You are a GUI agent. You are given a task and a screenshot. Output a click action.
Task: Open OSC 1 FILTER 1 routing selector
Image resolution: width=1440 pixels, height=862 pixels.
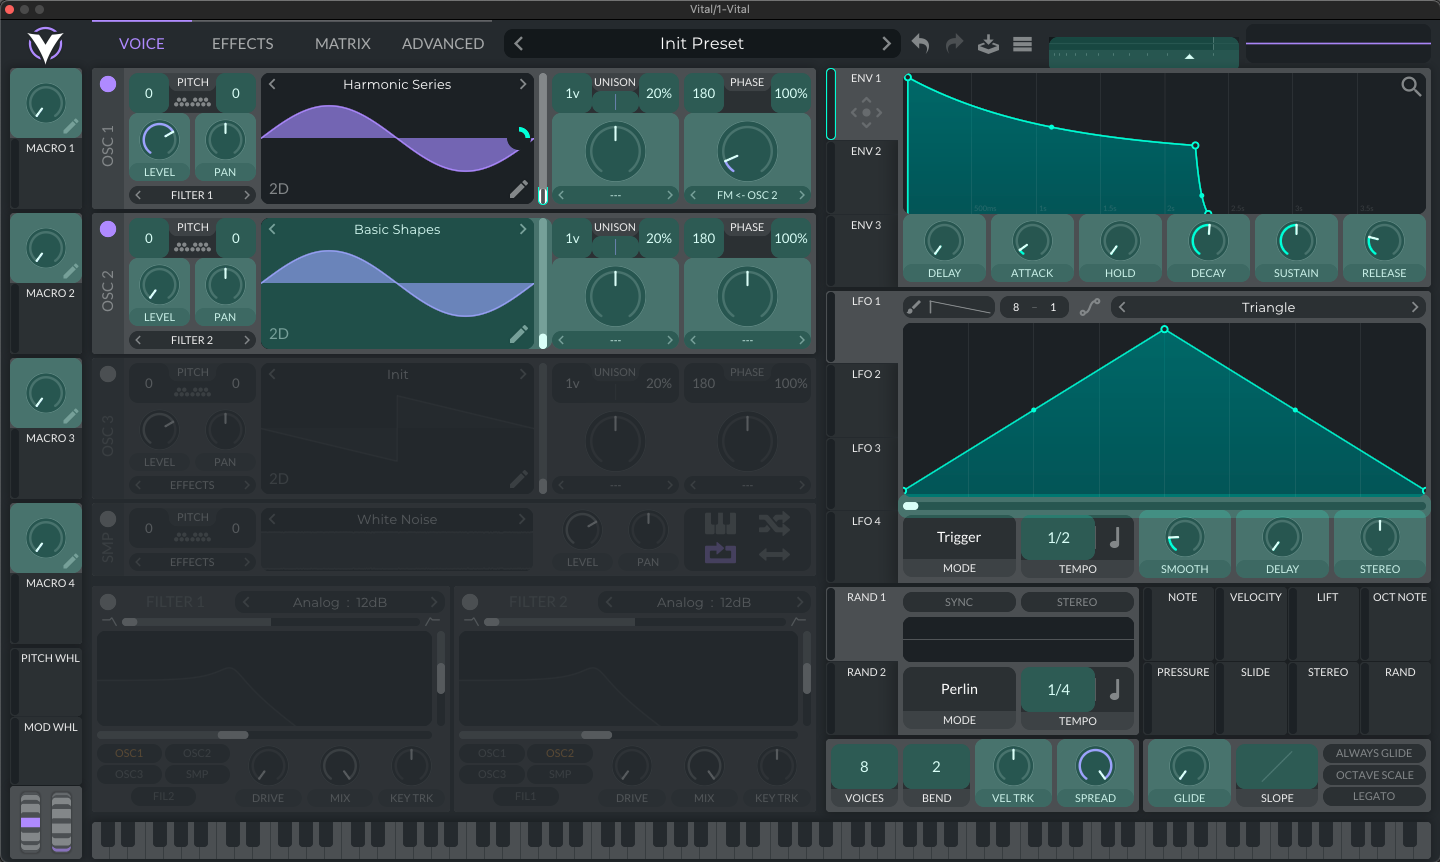[192, 195]
